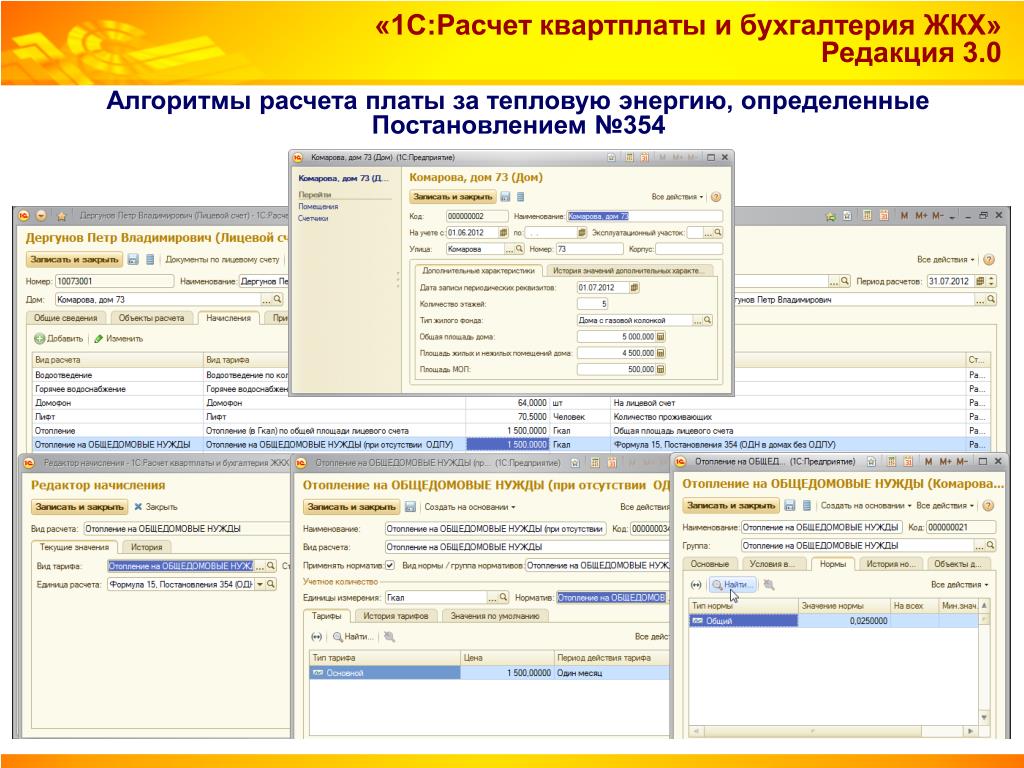Click Записать и закрыть in Комарова, дом 73 window
This screenshot has width=1024, height=768.
(x=453, y=197)
